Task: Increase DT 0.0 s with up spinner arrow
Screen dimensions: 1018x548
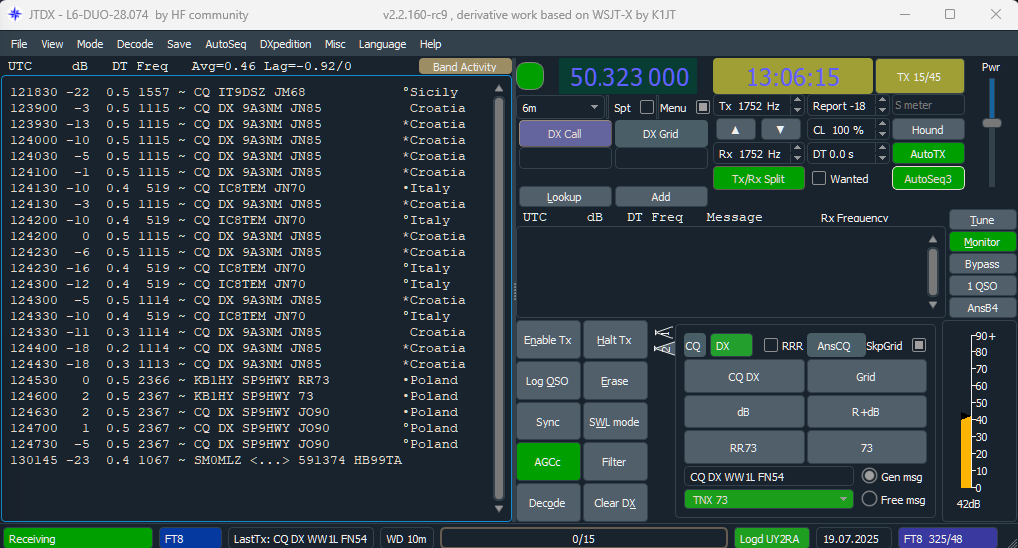Action: (882, 149)
